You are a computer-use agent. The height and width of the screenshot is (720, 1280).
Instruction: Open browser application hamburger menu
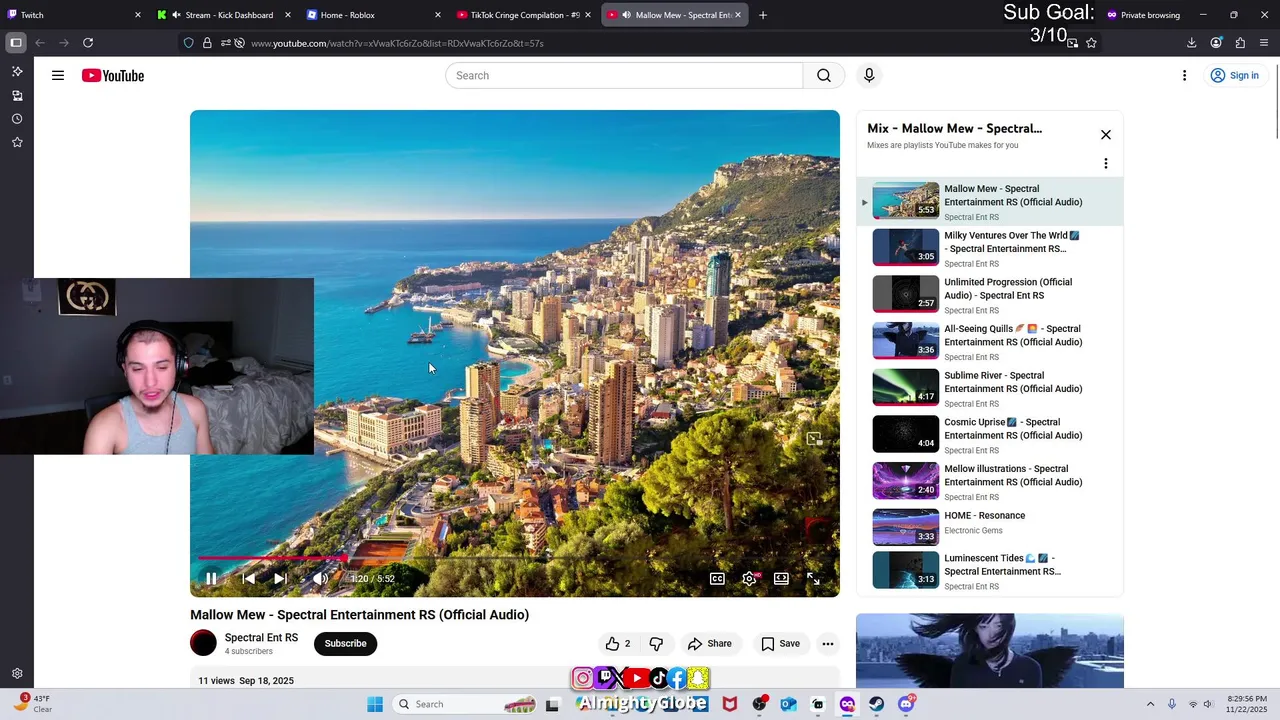[1264, 43]
